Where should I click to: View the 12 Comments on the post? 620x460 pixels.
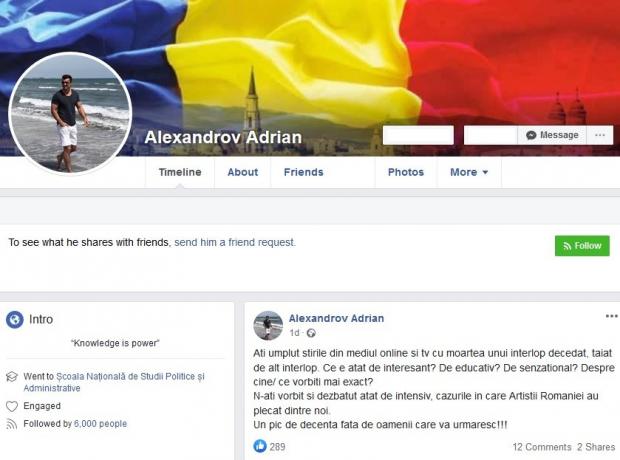tap(542, 447)
